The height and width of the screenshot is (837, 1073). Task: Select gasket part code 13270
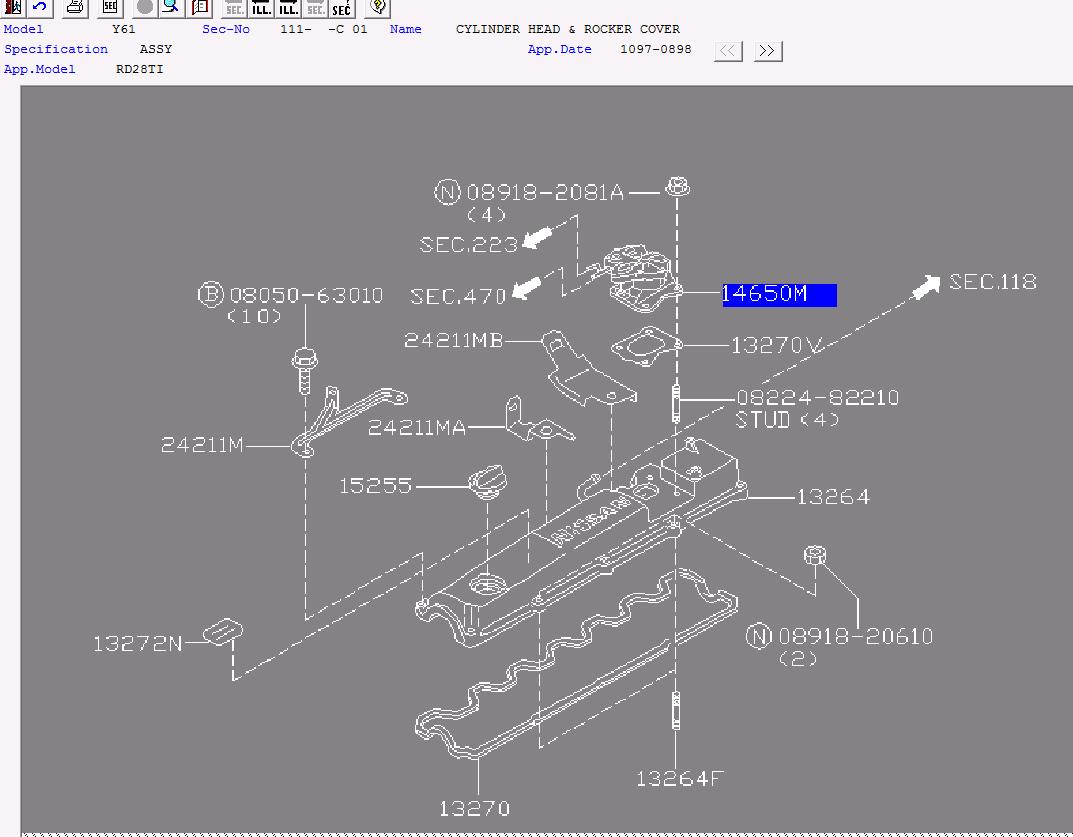[x=474, y=809]
